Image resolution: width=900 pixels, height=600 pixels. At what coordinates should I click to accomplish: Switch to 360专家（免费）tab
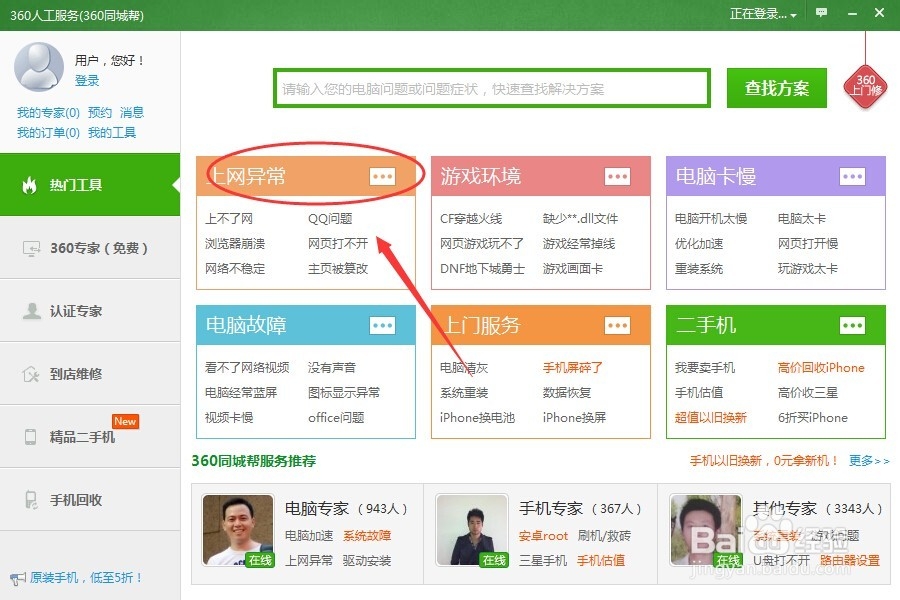click(x=90, y=248)
